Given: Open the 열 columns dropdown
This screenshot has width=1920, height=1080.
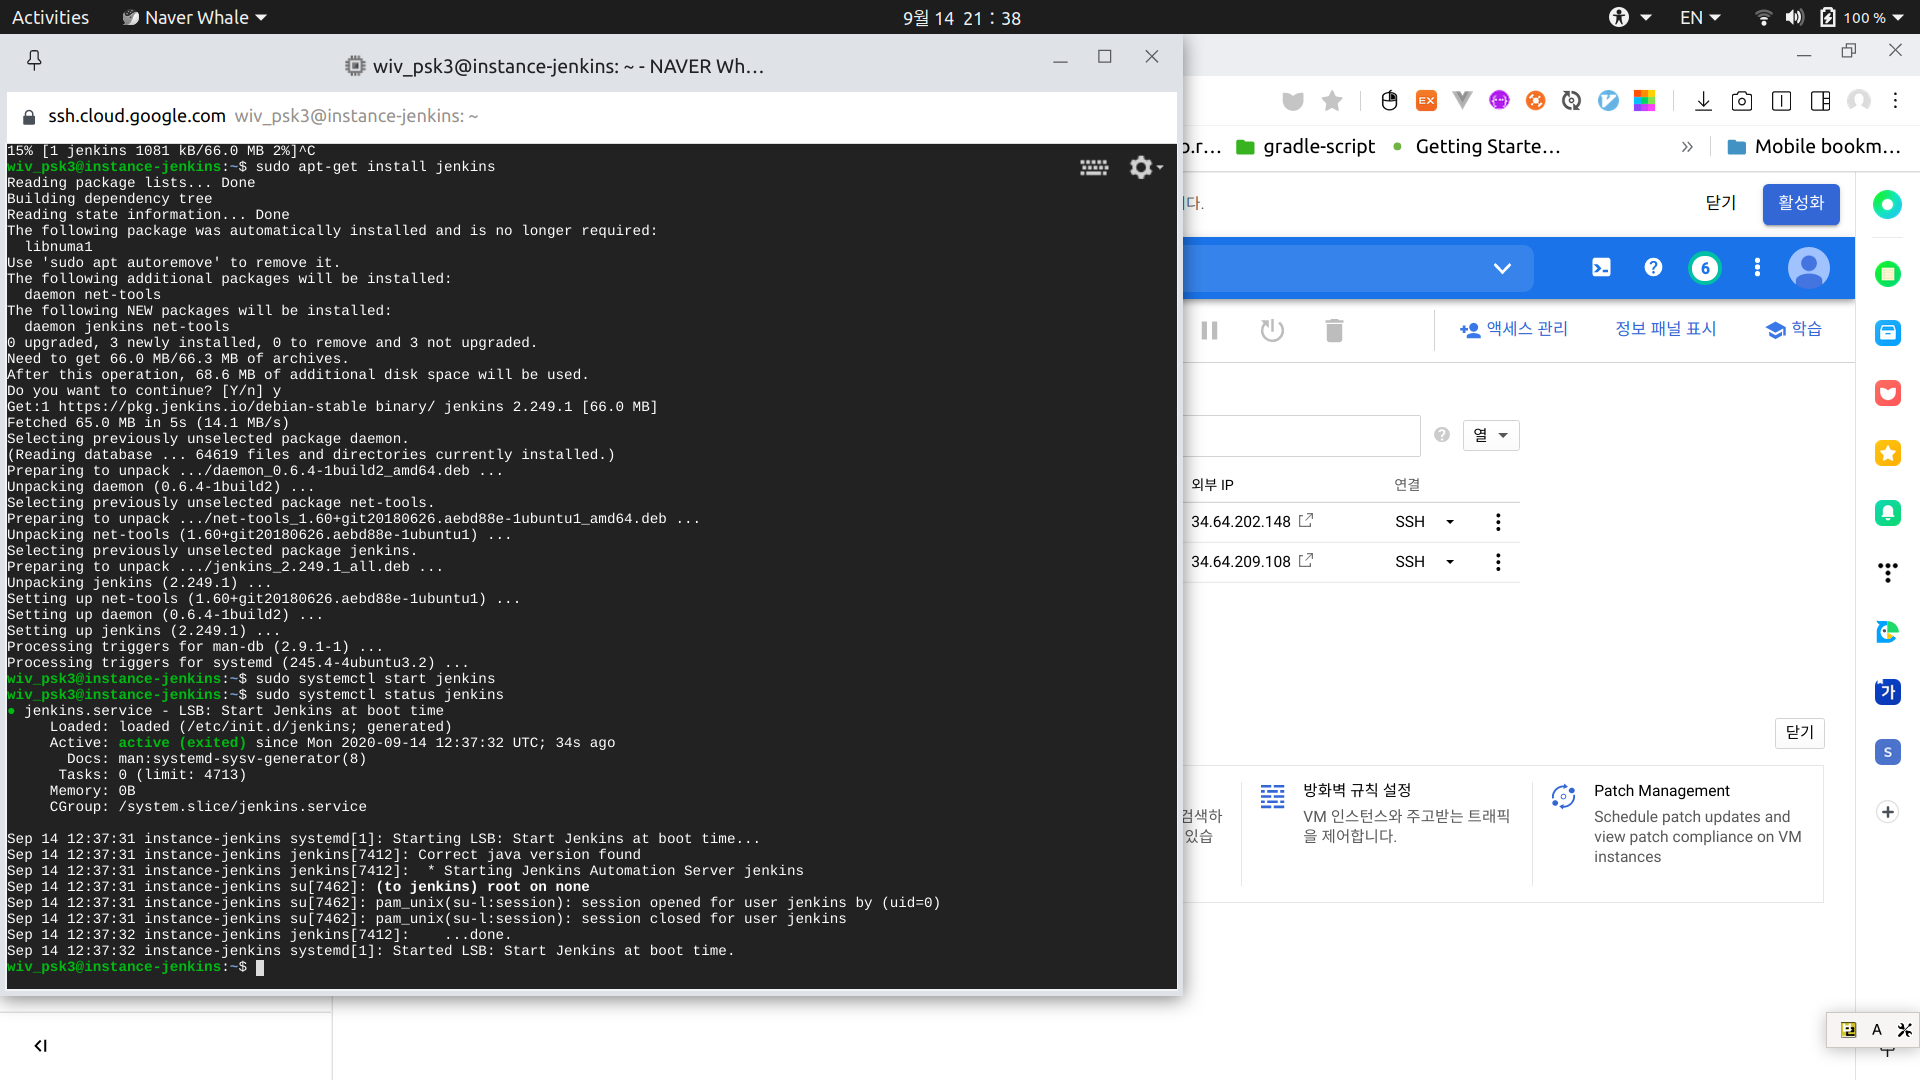Looking at the screenshot, I should tap(1490, 435).
